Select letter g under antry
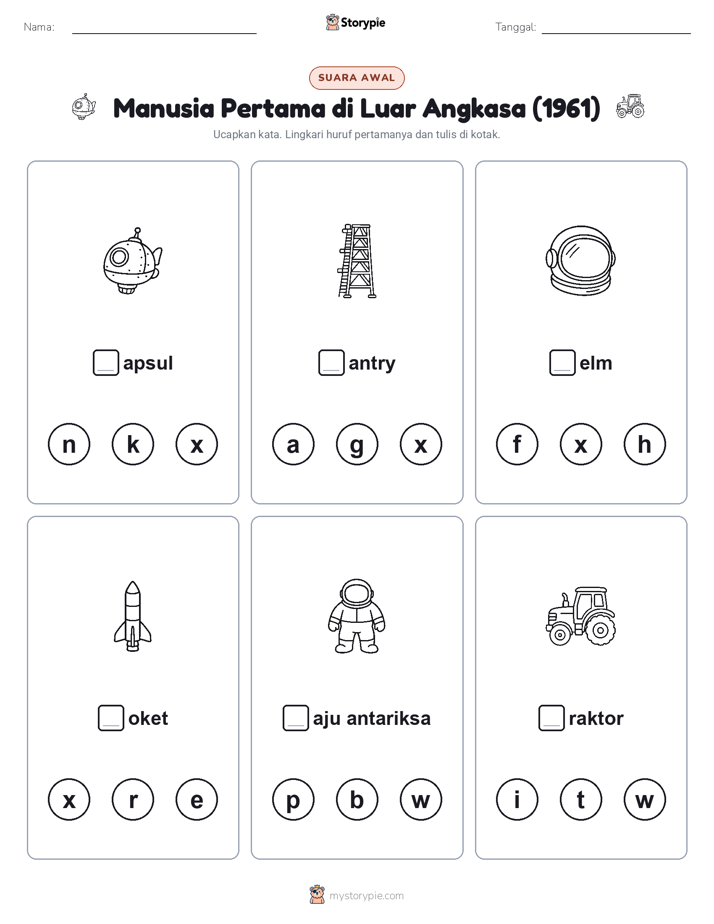714x924 pixels. coord(357,444)
